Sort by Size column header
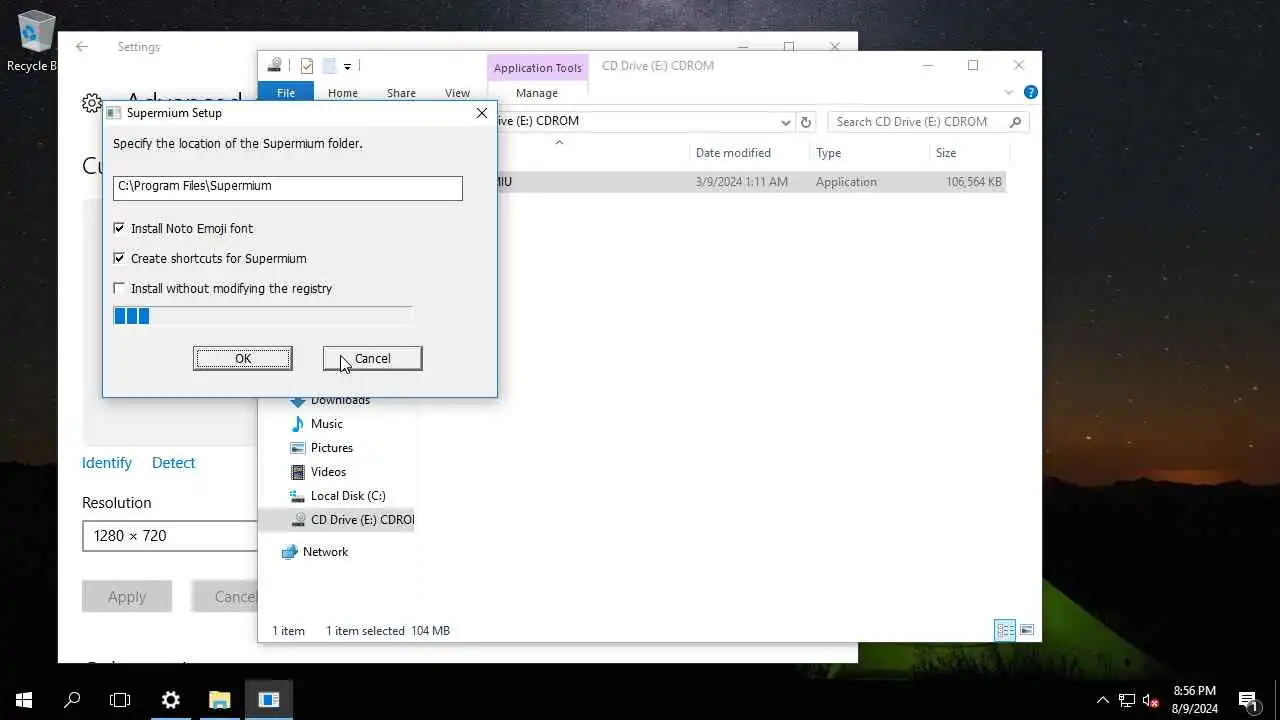The image size is (1280, 720). 946,153
